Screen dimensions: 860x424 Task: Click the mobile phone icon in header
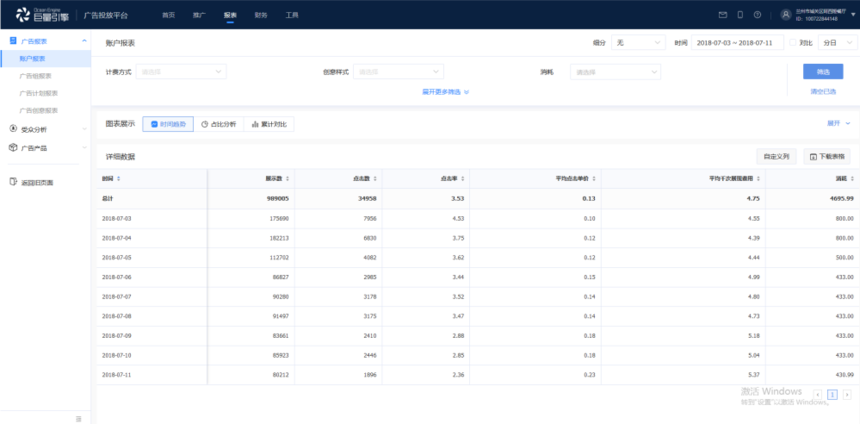[740, 15]
